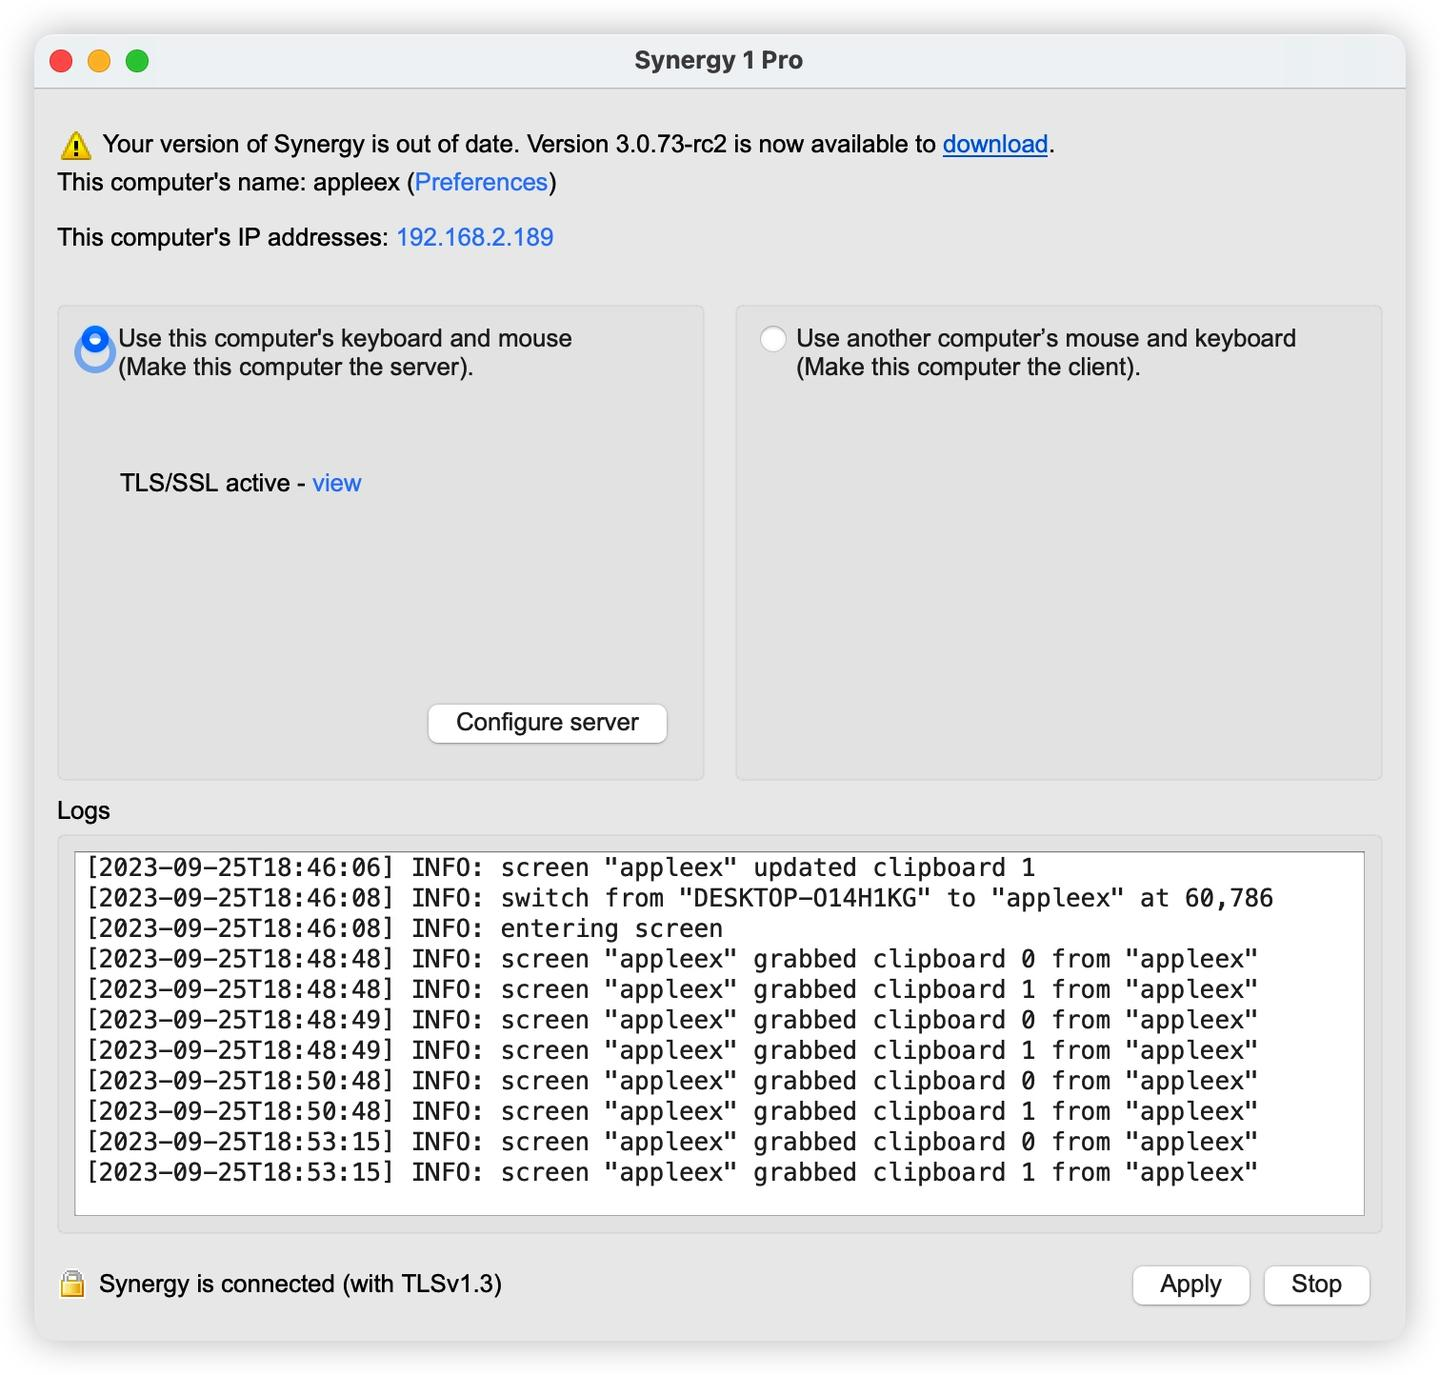
Task: Click the 'Synergy is connected (with TLSv1.3)' status text
Action: (300, 1284)
